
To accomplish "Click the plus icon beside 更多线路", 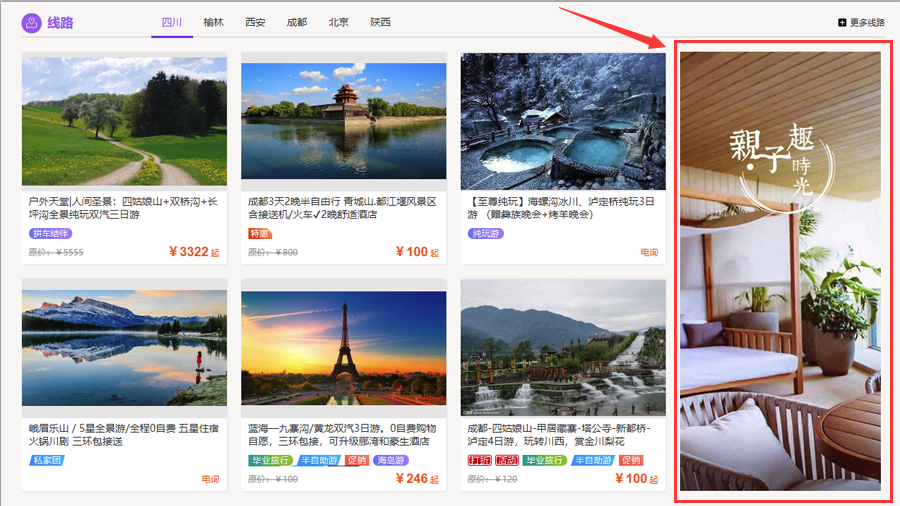I will coord(842,22).
